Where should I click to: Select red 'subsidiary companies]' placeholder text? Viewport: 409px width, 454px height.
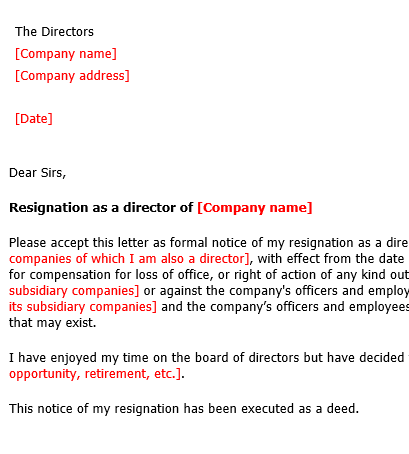[74, 291]
